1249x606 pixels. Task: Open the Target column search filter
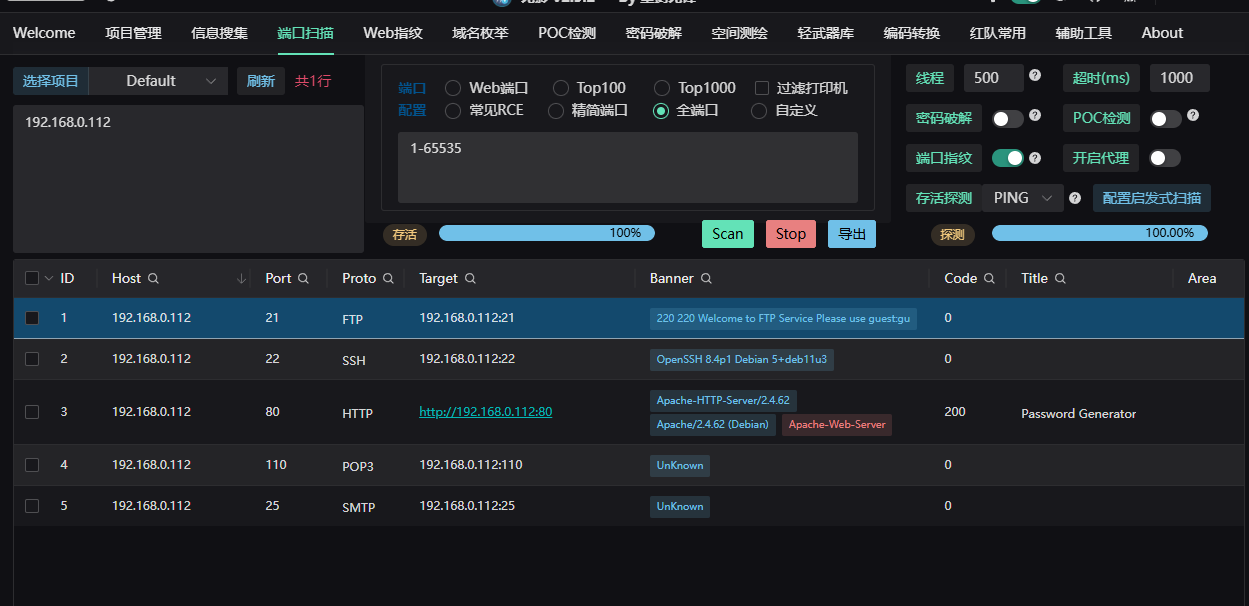[470, 279]
